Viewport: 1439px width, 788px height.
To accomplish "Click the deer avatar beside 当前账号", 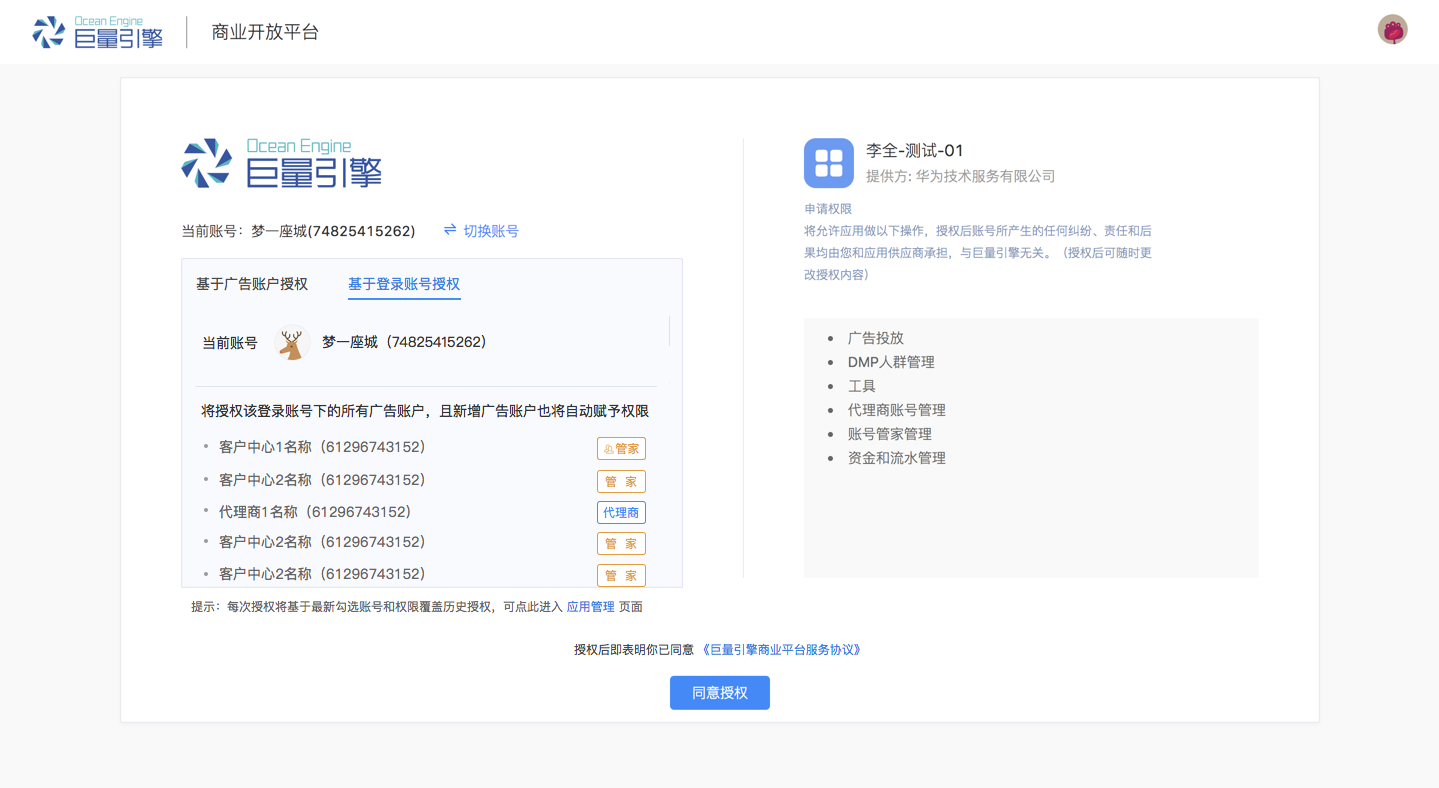I will point(292,343).
